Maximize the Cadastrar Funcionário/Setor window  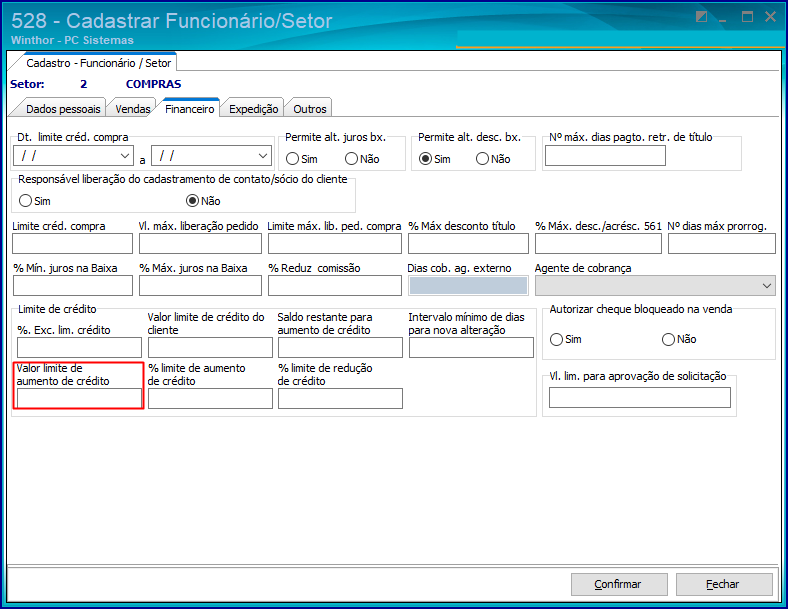coord(747,17)
